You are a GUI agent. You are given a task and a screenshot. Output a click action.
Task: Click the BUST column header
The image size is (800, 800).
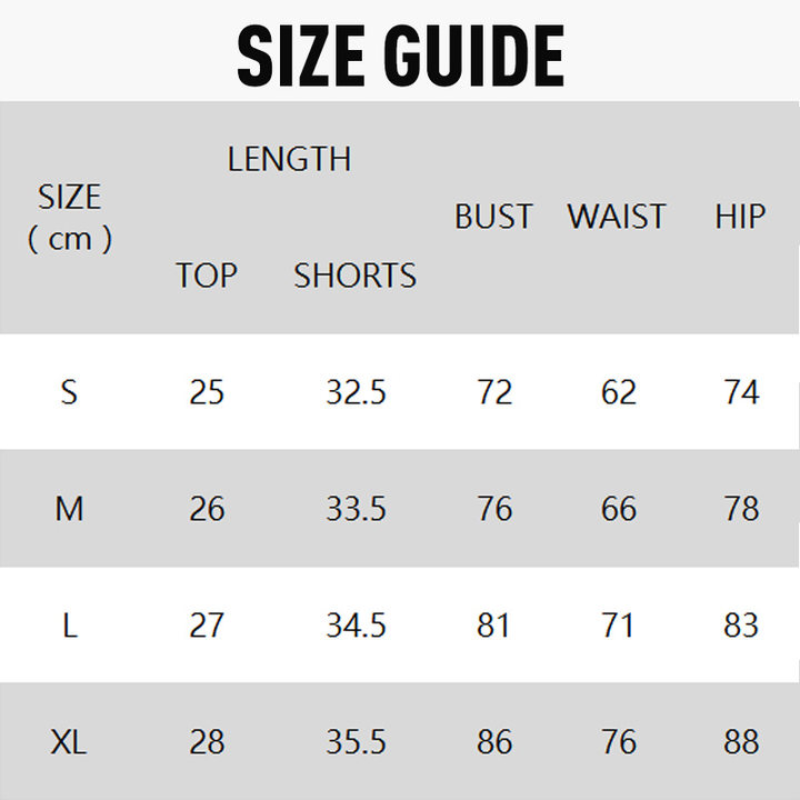tap(494, 217)
